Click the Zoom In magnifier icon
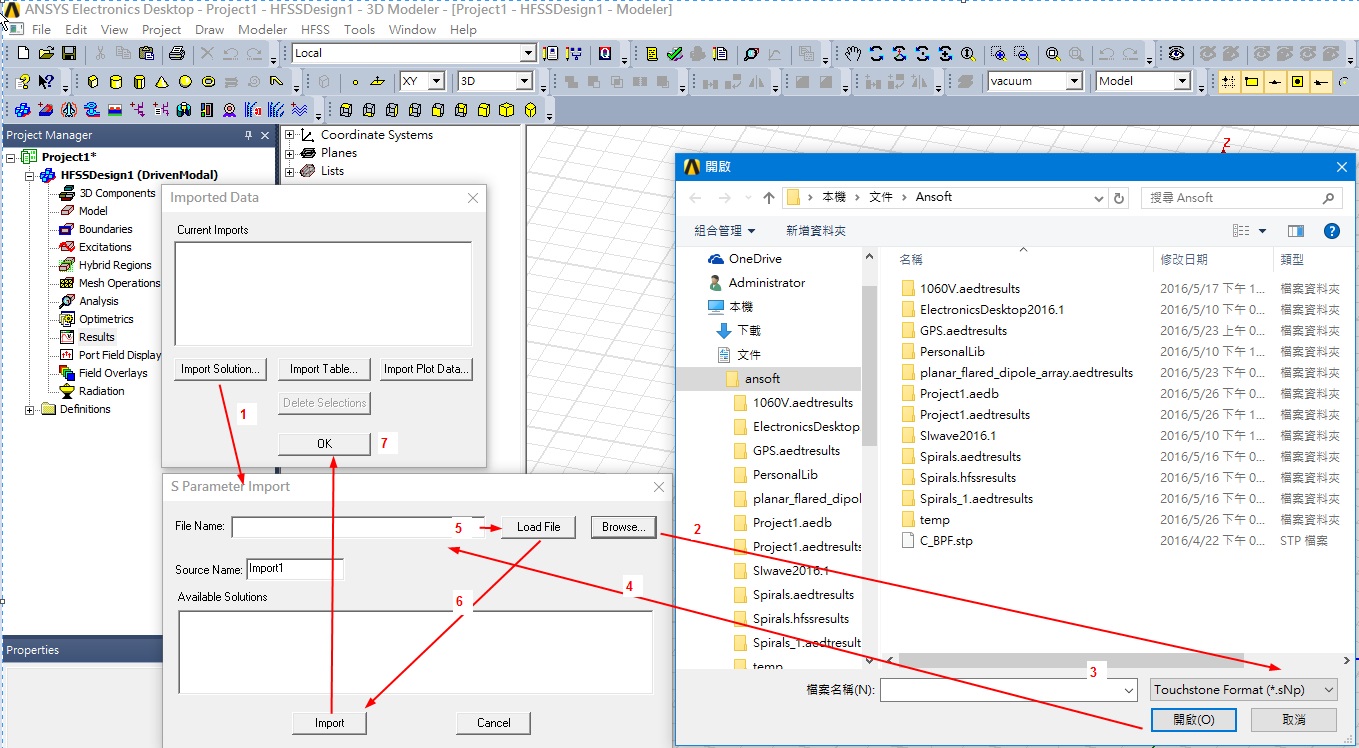Screen dimensions: 1359x748 click(x=998, y=53)
